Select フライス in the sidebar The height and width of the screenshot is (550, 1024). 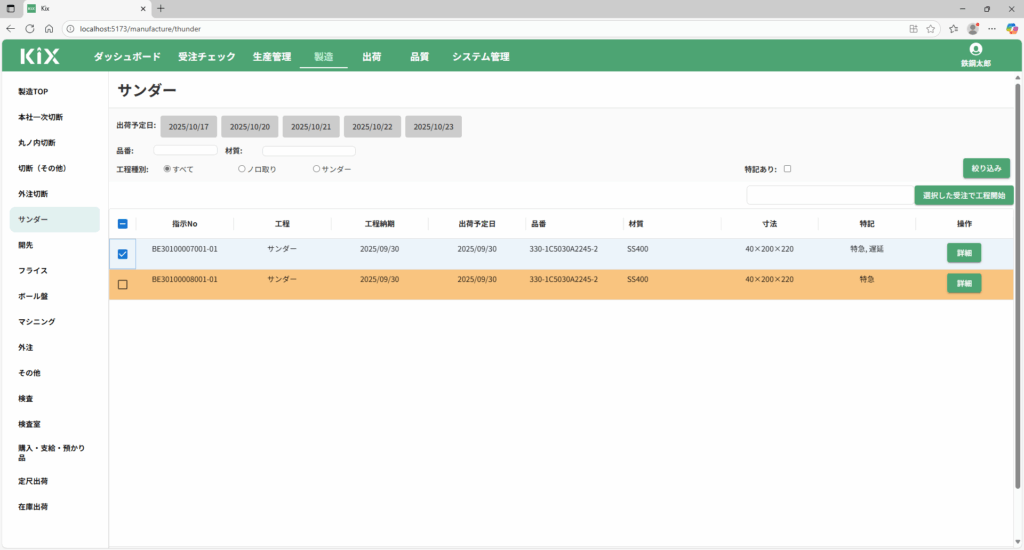point(33,271)
